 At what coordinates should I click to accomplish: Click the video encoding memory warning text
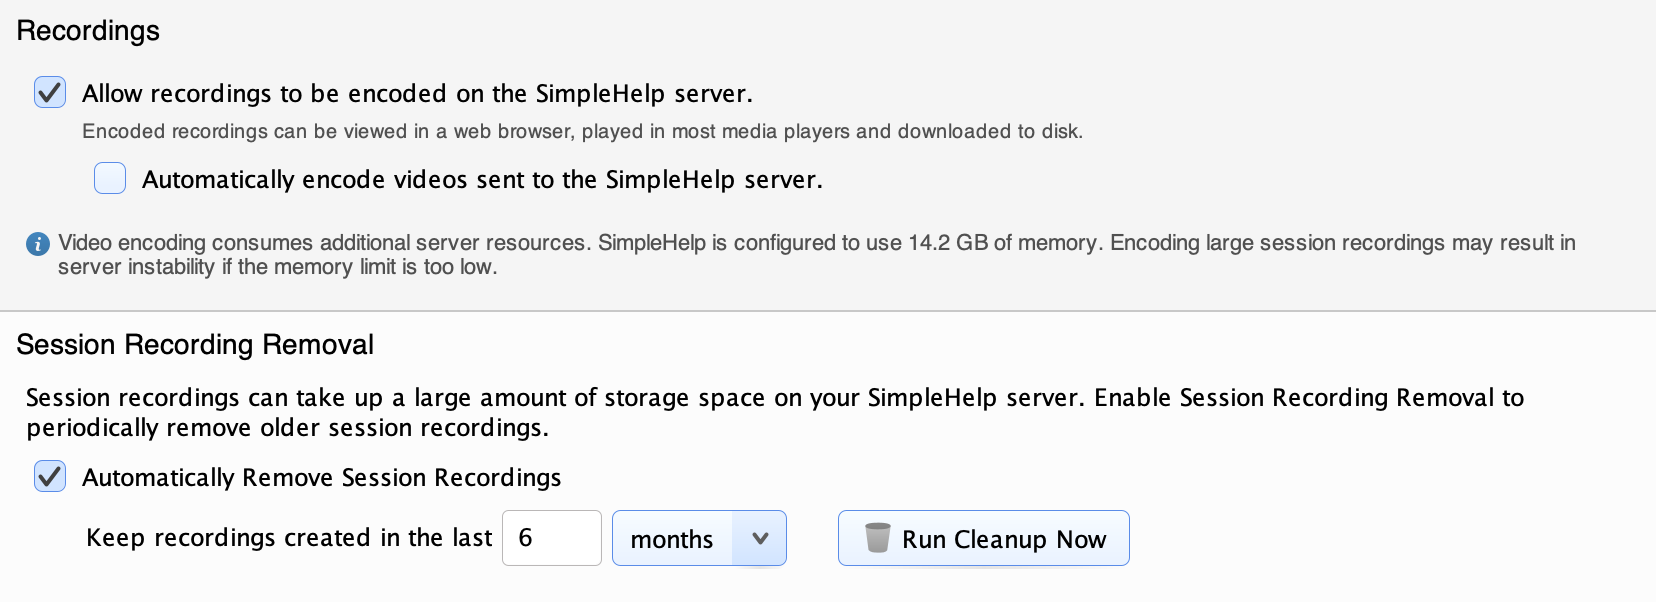pyautogui.click(x=816, y=255)
